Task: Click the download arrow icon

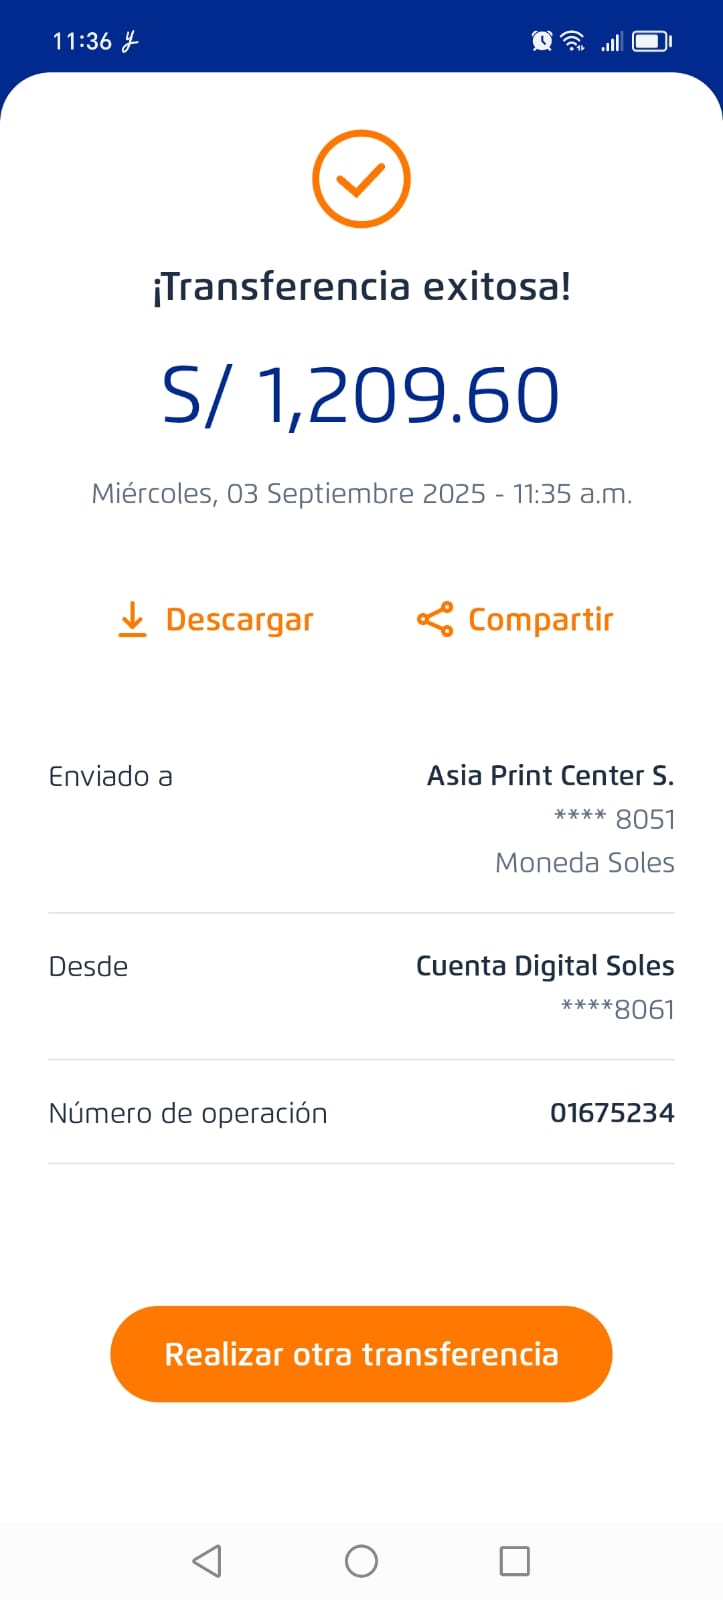Action: [x=132, y=620]
